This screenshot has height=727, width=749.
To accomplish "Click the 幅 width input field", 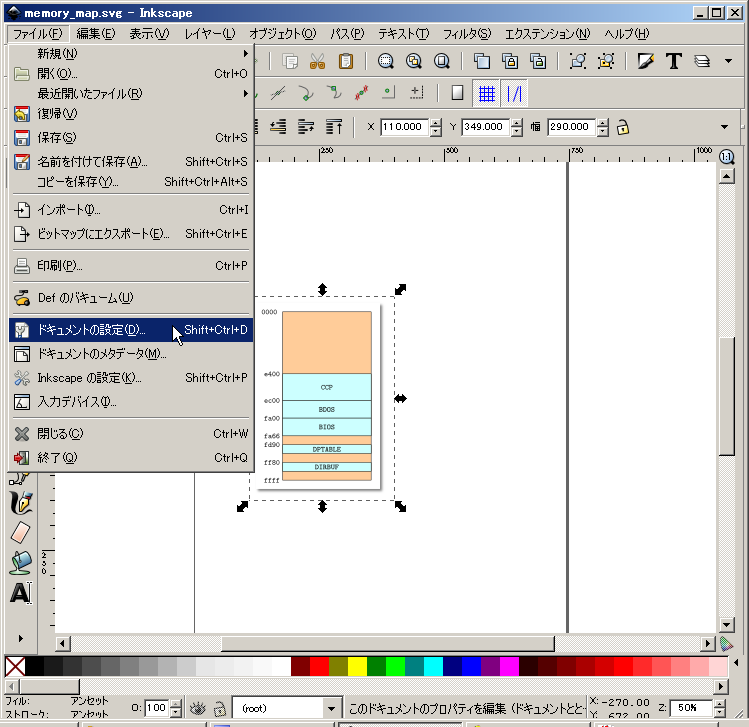I will (572, 127).
